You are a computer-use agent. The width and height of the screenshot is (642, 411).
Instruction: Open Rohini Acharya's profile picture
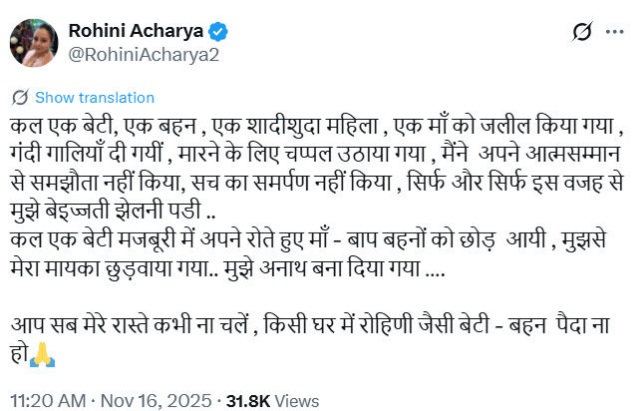click(33, 43)
